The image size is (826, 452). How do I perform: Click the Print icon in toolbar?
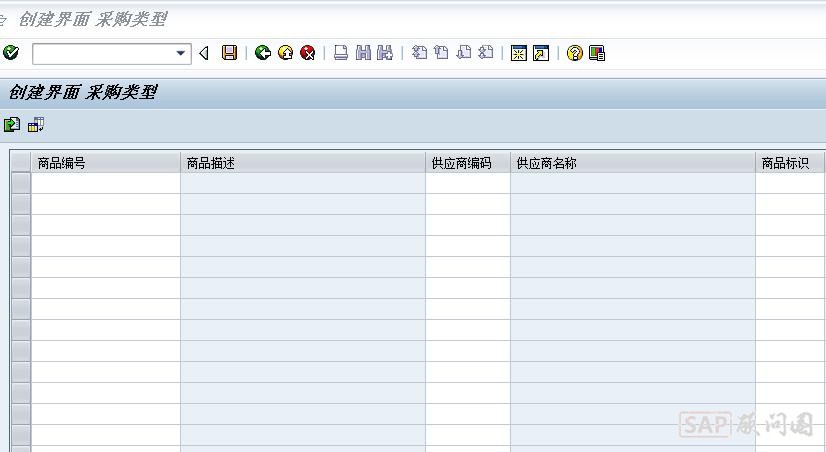coord(341,53)
